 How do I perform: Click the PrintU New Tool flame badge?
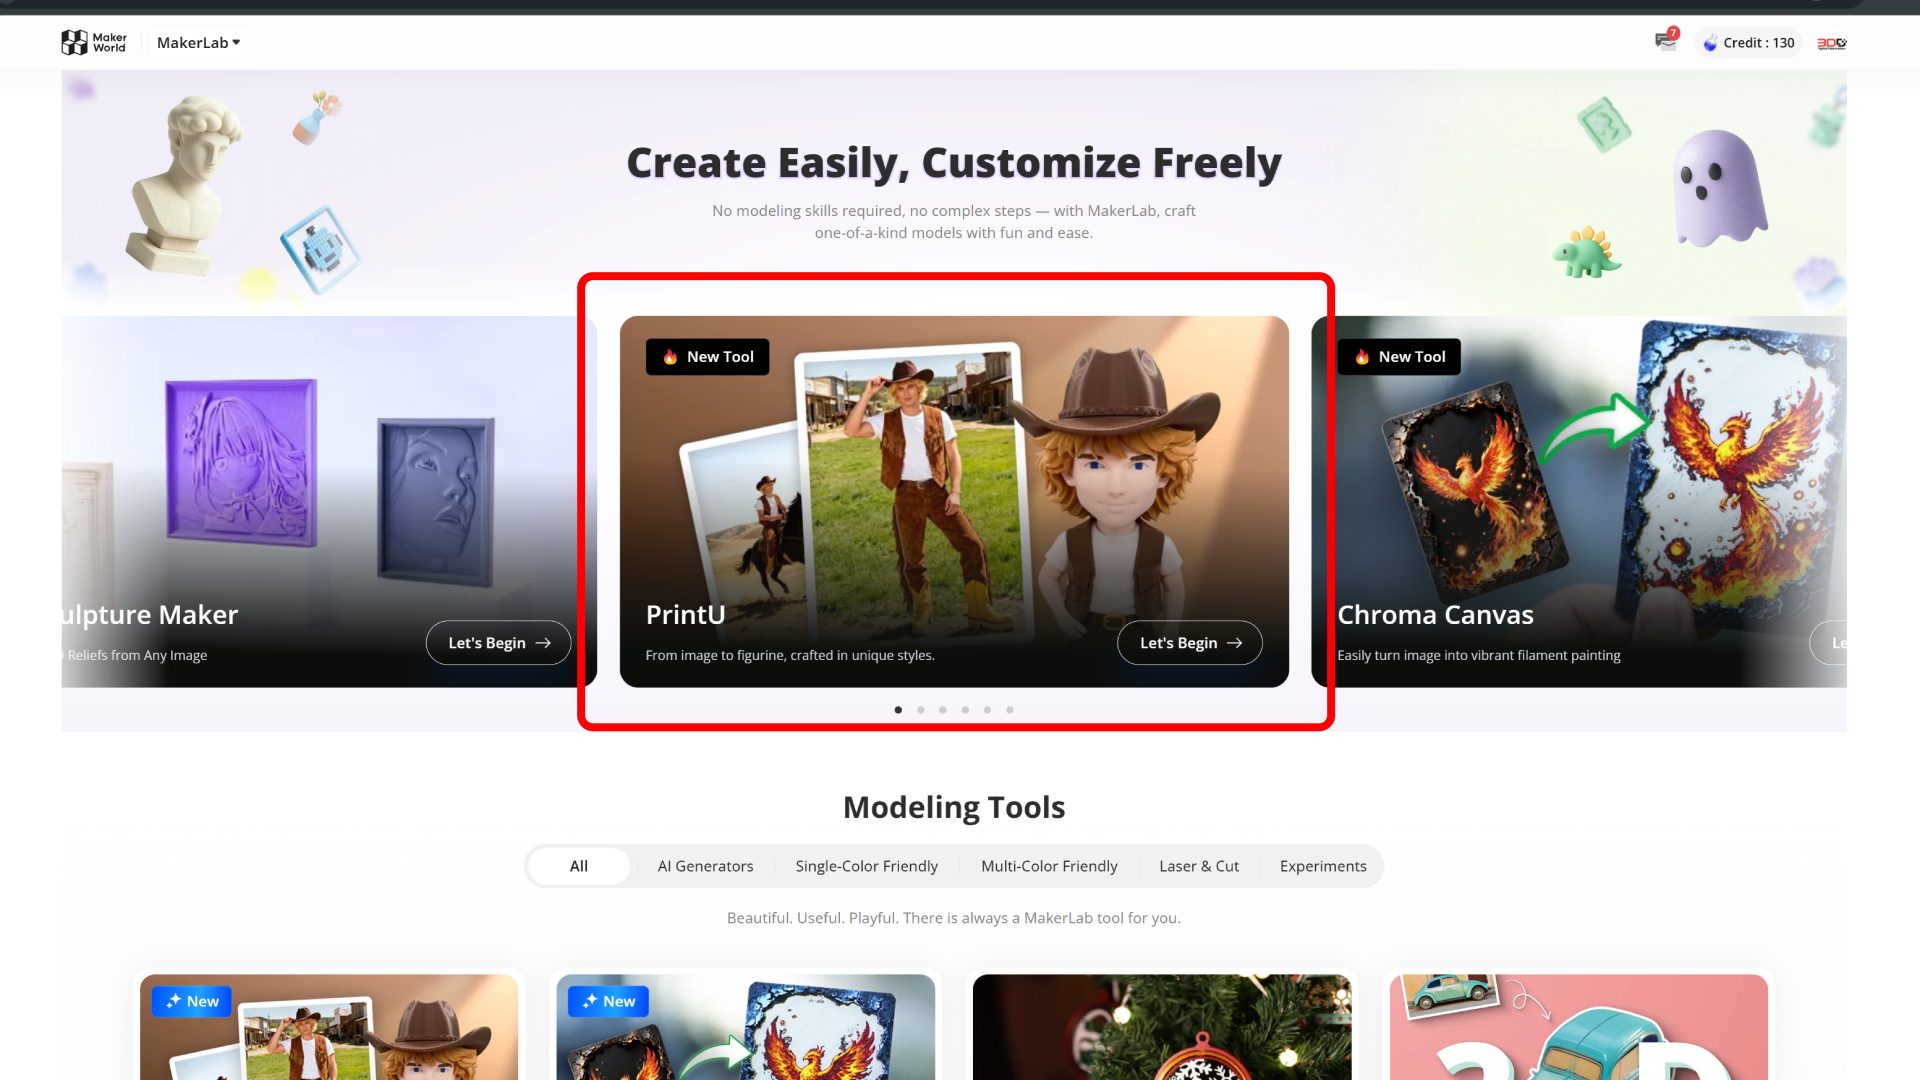[707, 357]
